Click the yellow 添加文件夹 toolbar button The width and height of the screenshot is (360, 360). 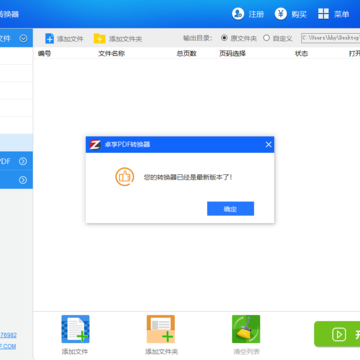pos(118,38)
